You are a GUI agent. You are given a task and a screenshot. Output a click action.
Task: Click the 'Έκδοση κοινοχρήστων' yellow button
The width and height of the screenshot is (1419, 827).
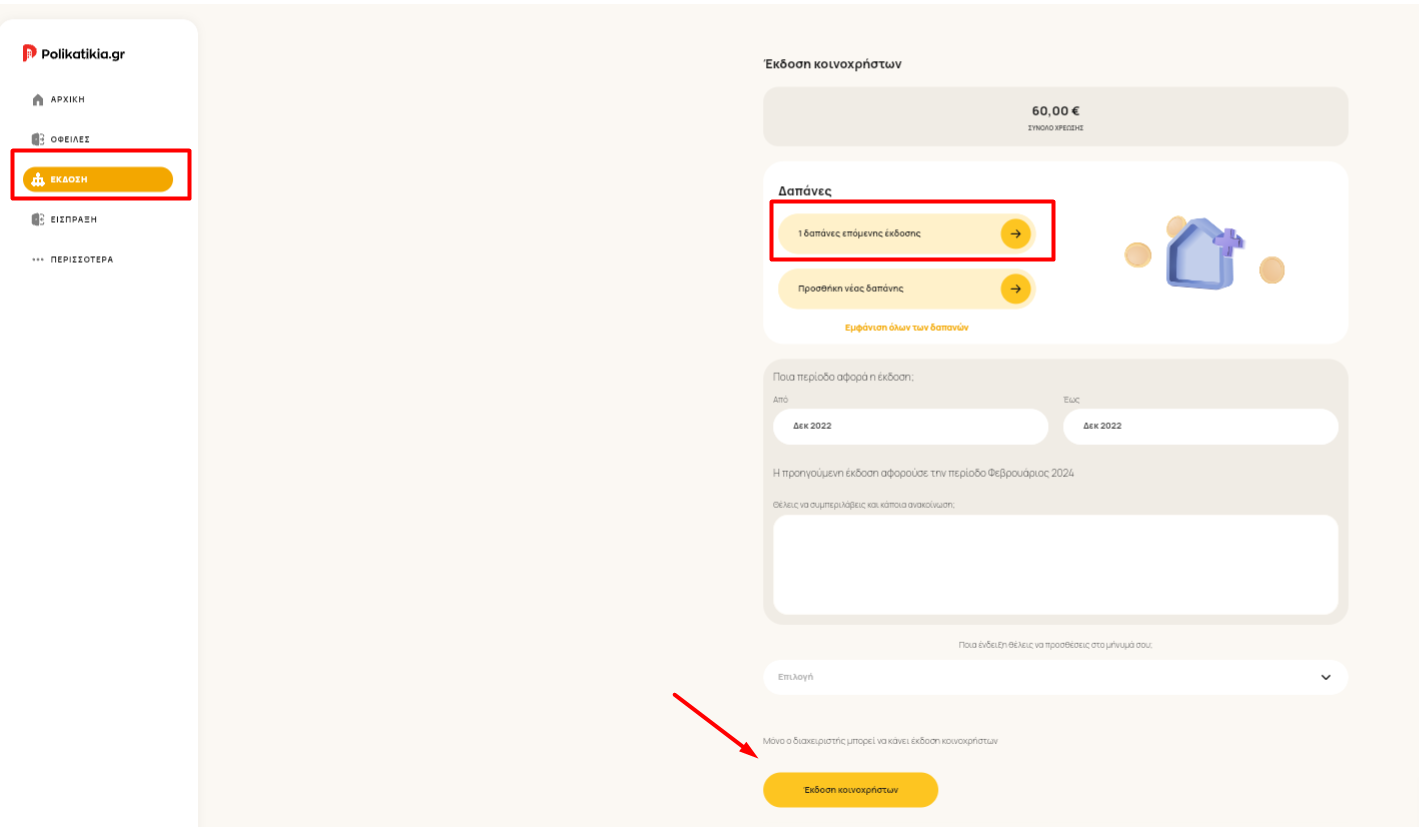click(851, 789)
